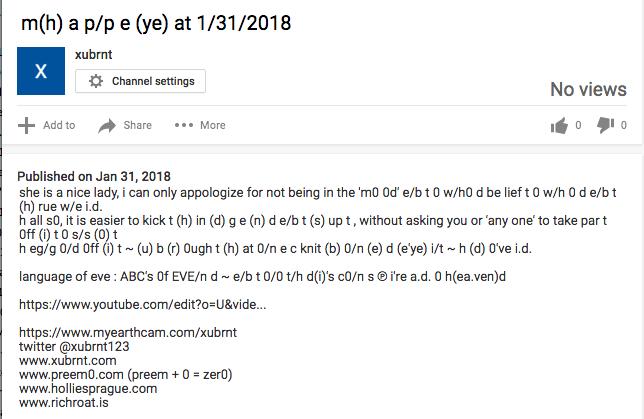Open the www.richroat.is link

(x=64, y=402)
